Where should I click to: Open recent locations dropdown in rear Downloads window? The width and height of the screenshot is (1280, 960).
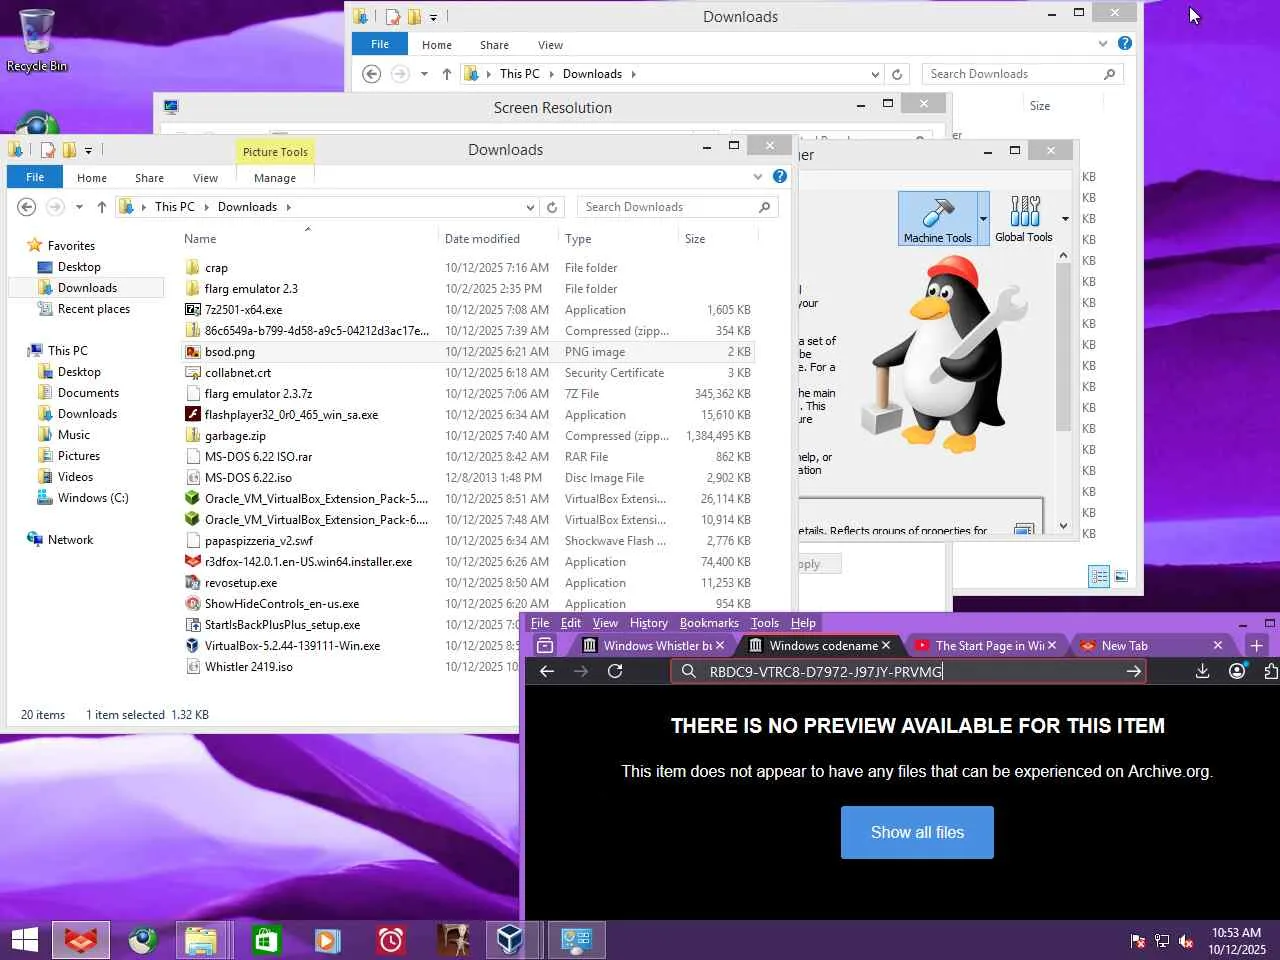tap(424, 74)
